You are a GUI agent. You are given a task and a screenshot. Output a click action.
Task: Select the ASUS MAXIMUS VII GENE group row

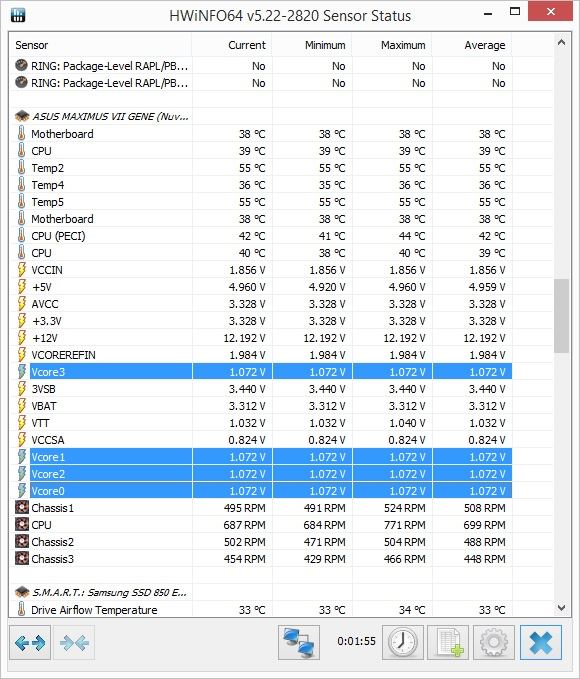[261, 116]
